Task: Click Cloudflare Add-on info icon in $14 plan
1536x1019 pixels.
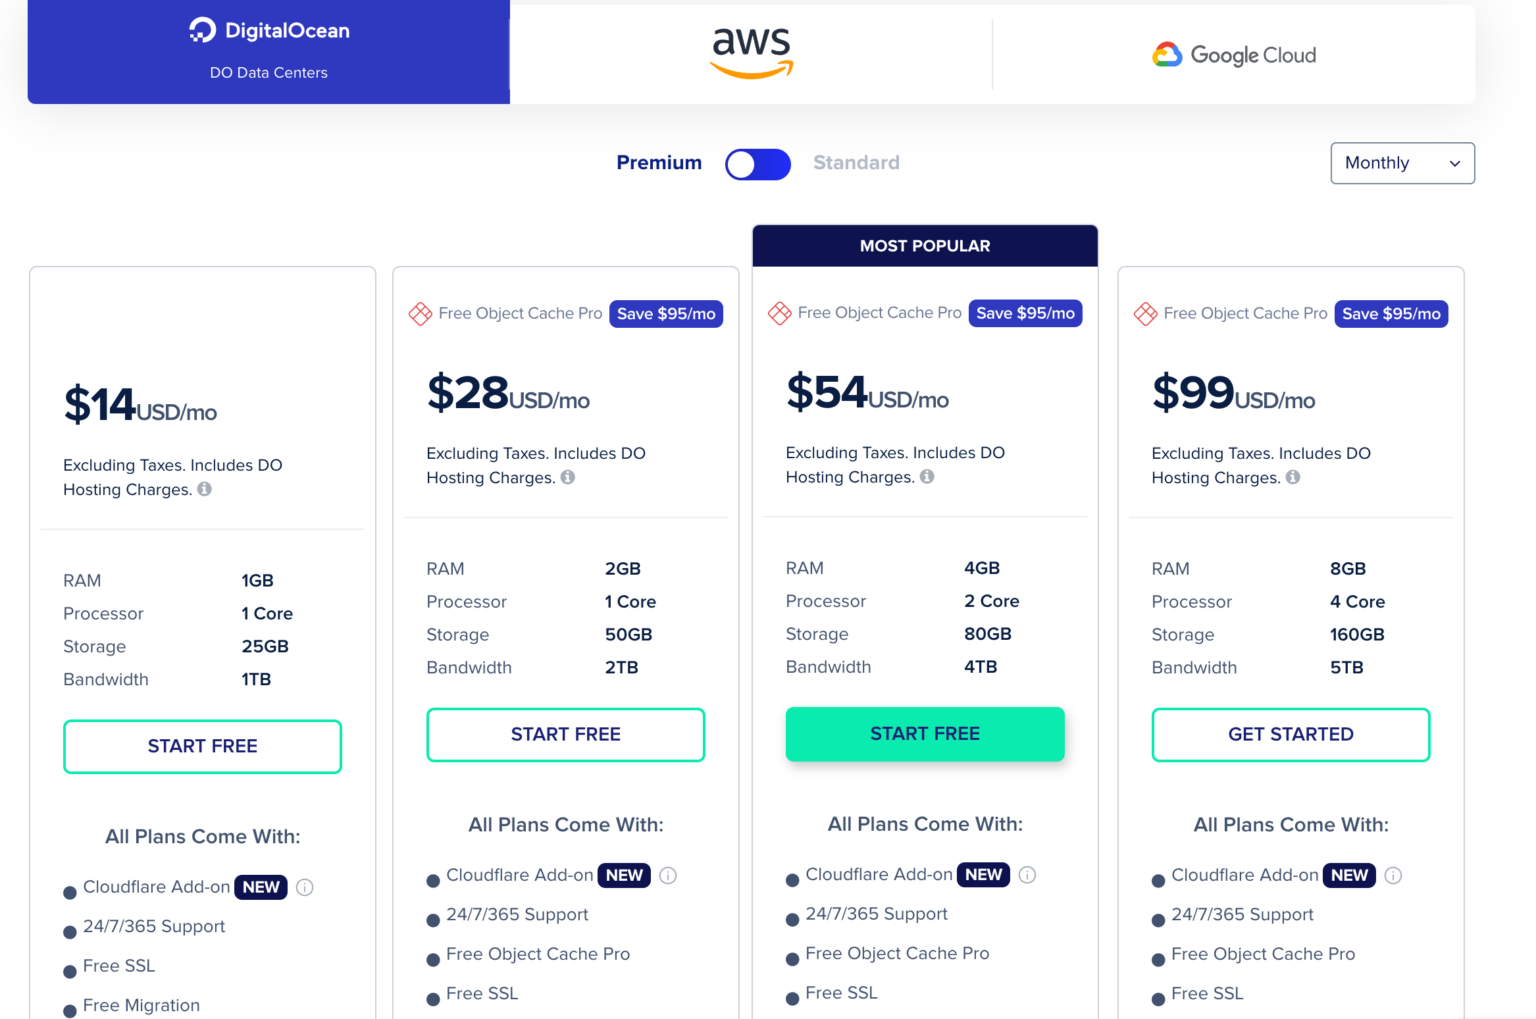Action: click(305, 887)
